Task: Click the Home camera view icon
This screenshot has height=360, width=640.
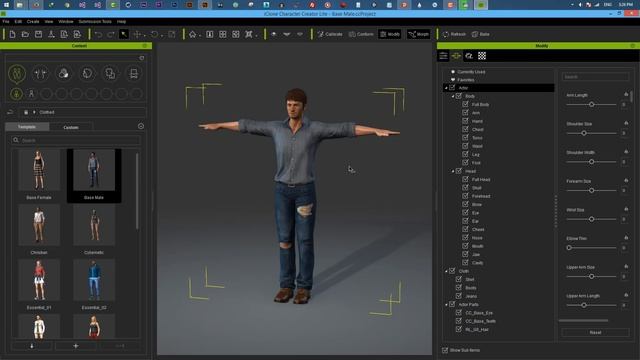Action: click(x=192, y=35)
